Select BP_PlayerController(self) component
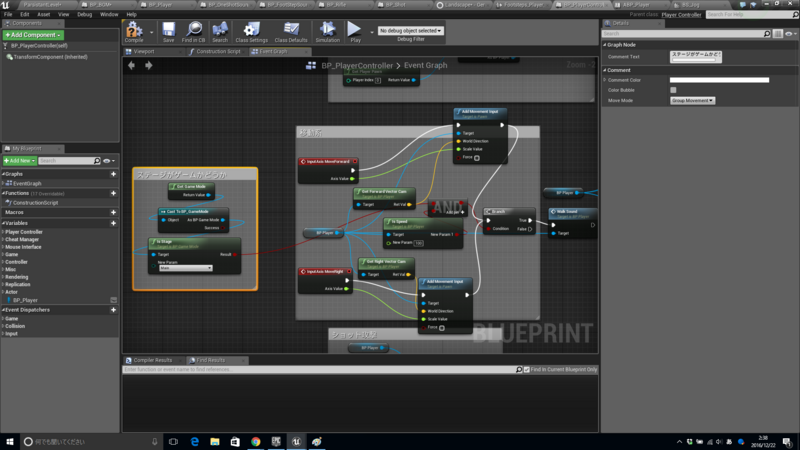The image size is (800, 450). click(39, 46)
